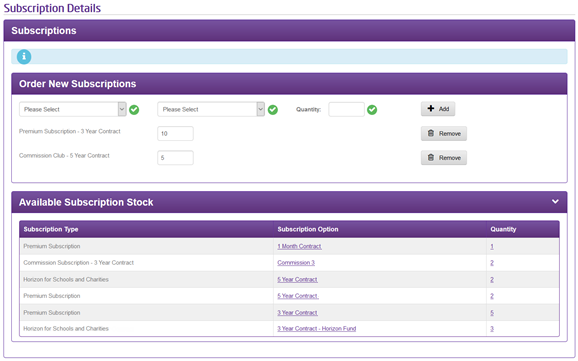Click quantity link 2 in Commission 3 row

(x=492, y=263)
